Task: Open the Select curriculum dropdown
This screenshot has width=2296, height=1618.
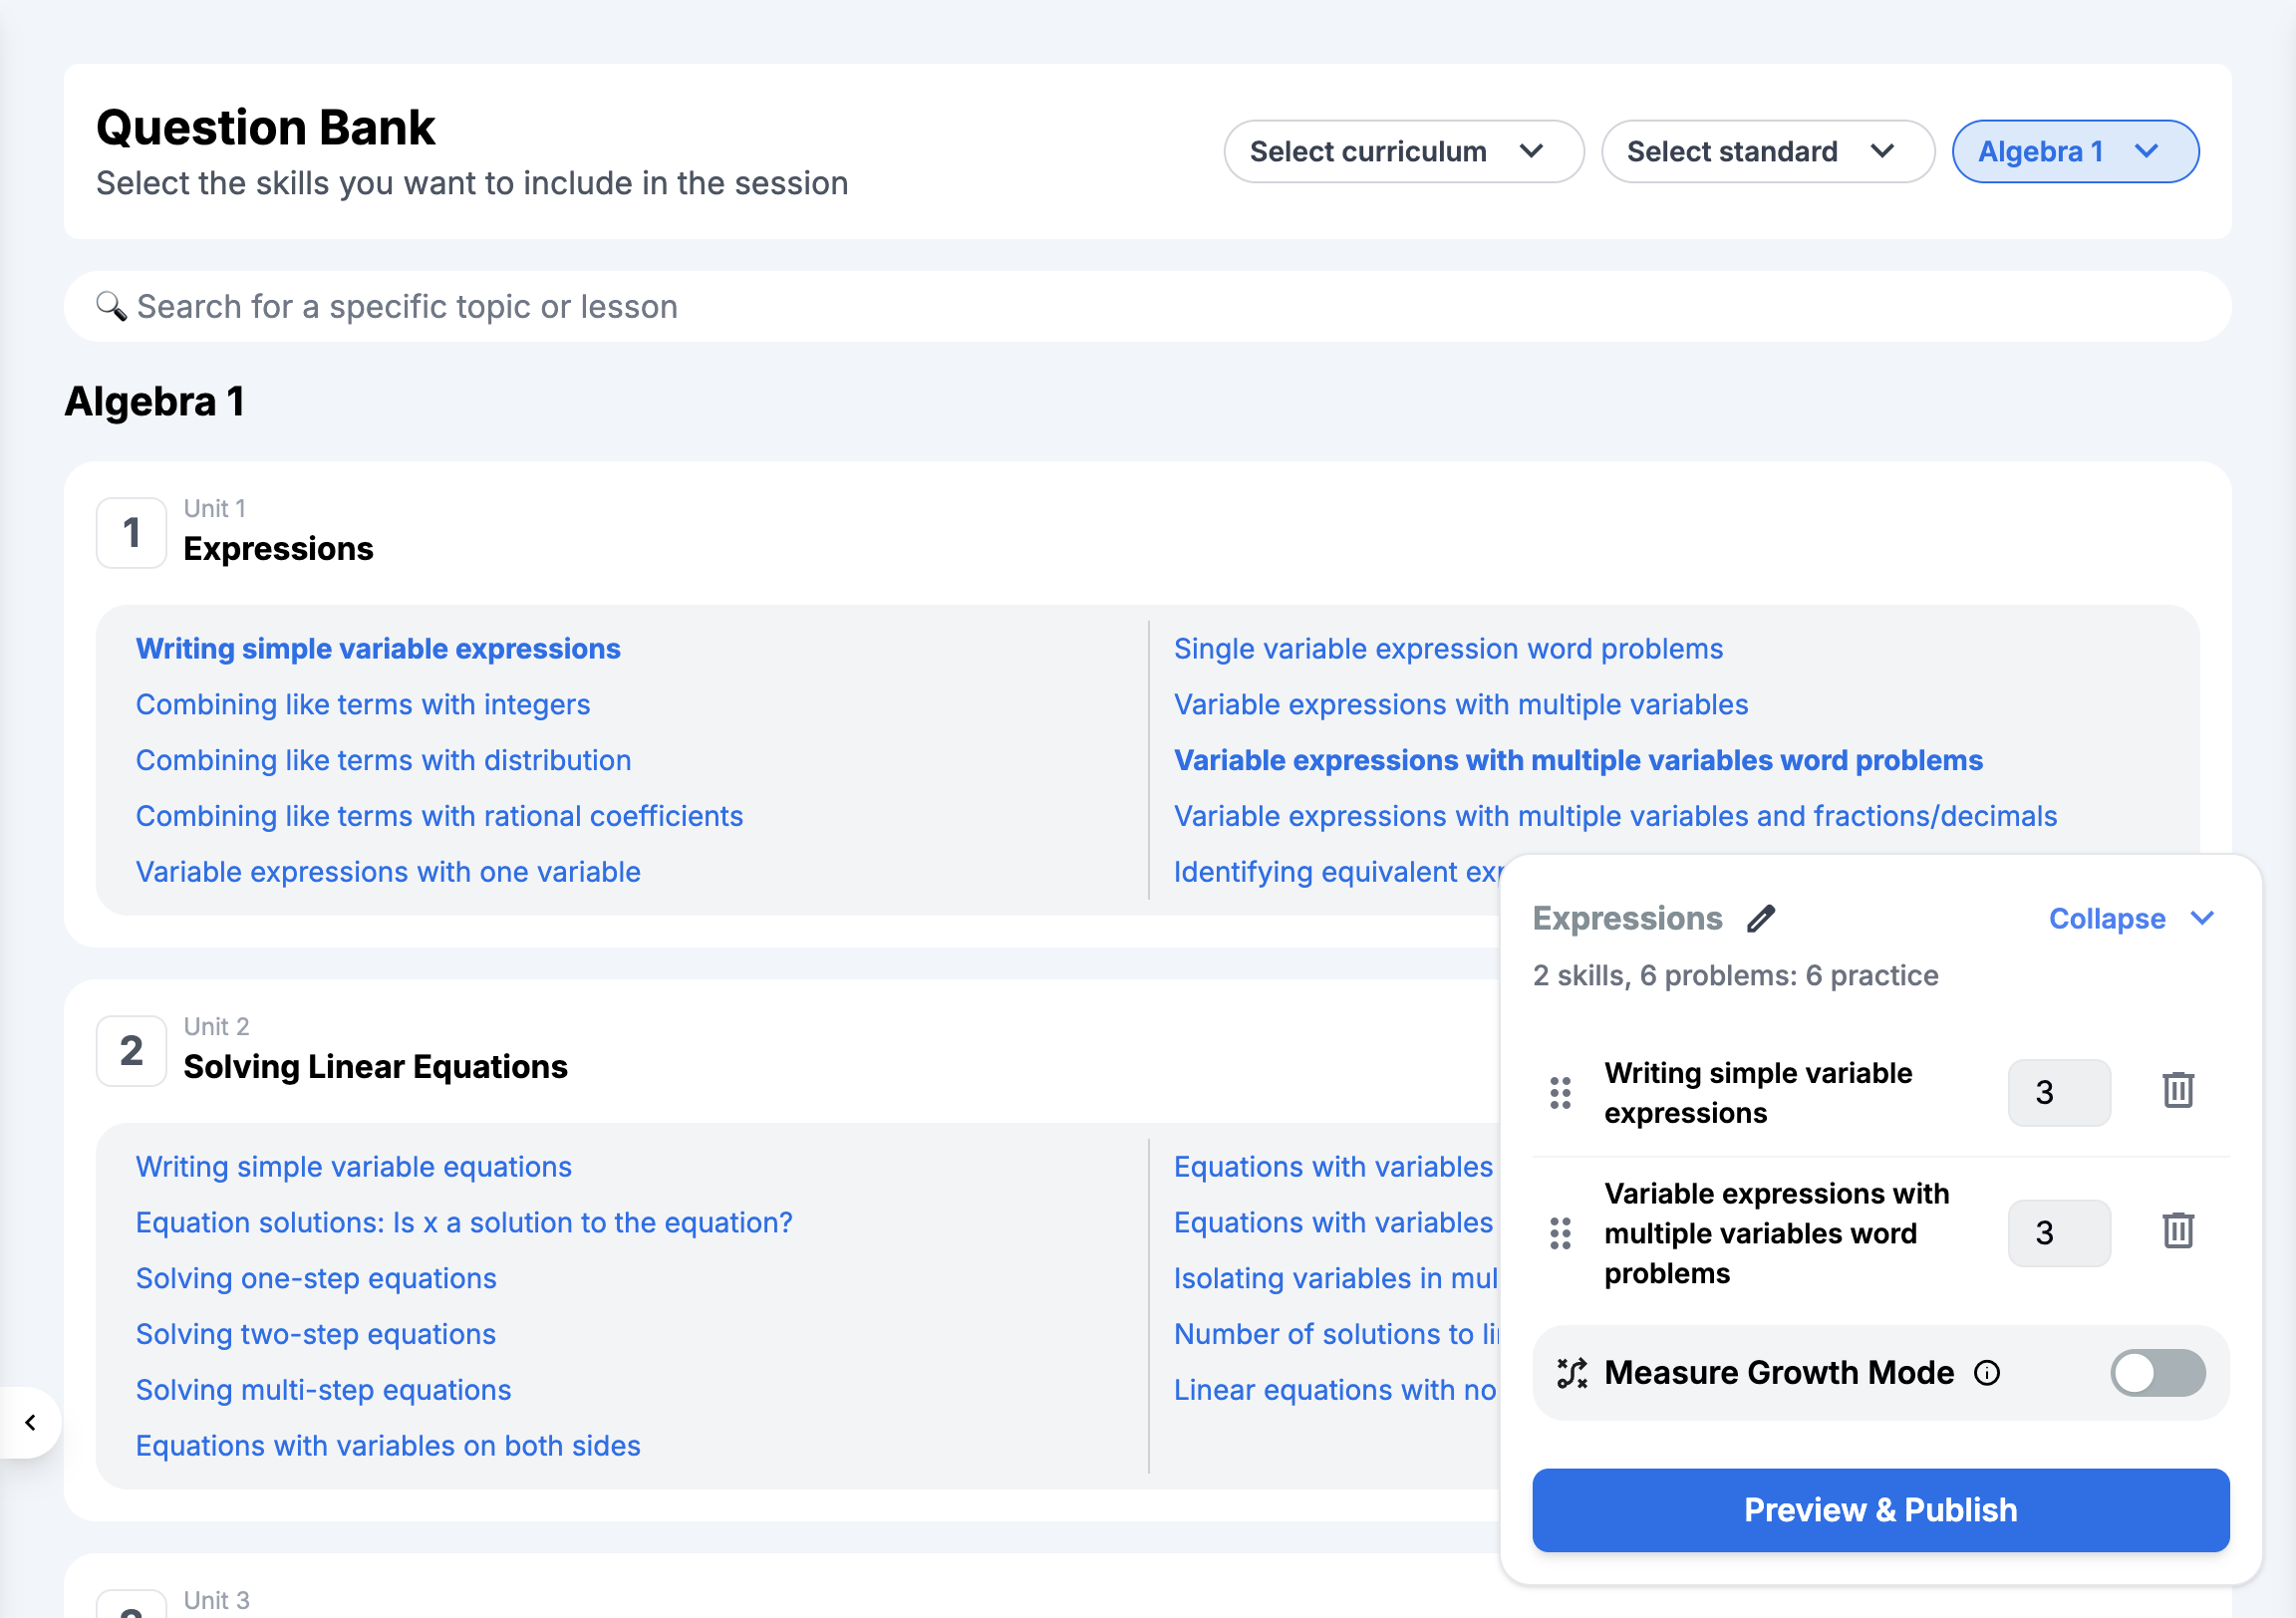Action: 1402,151
